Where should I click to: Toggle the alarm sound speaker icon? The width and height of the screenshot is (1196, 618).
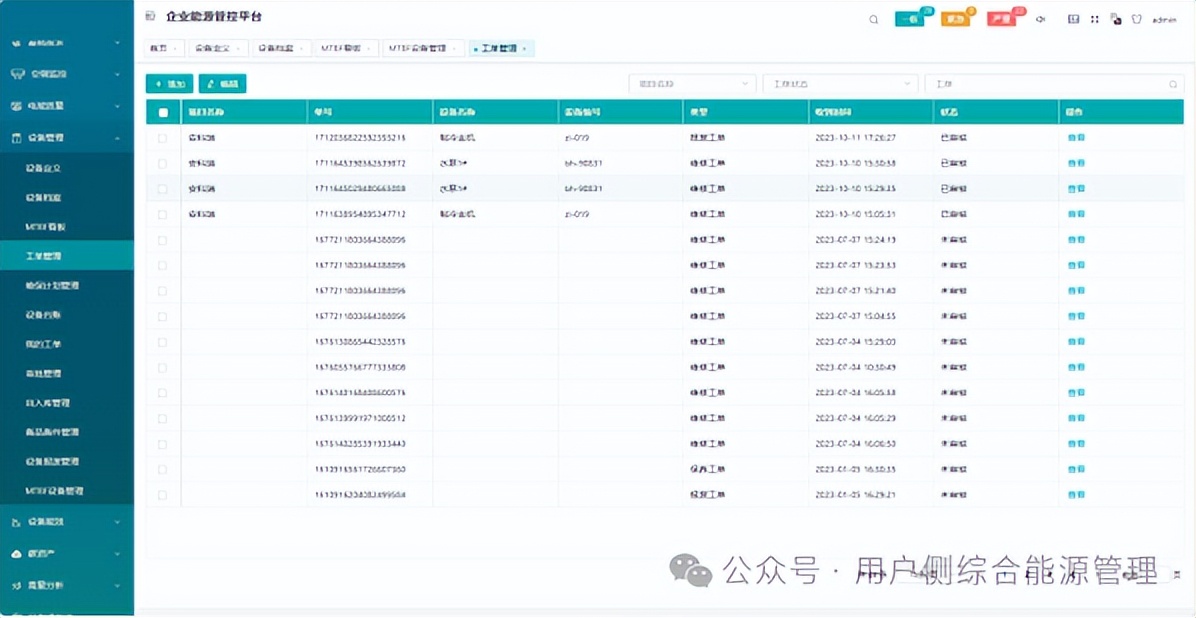1040,20
